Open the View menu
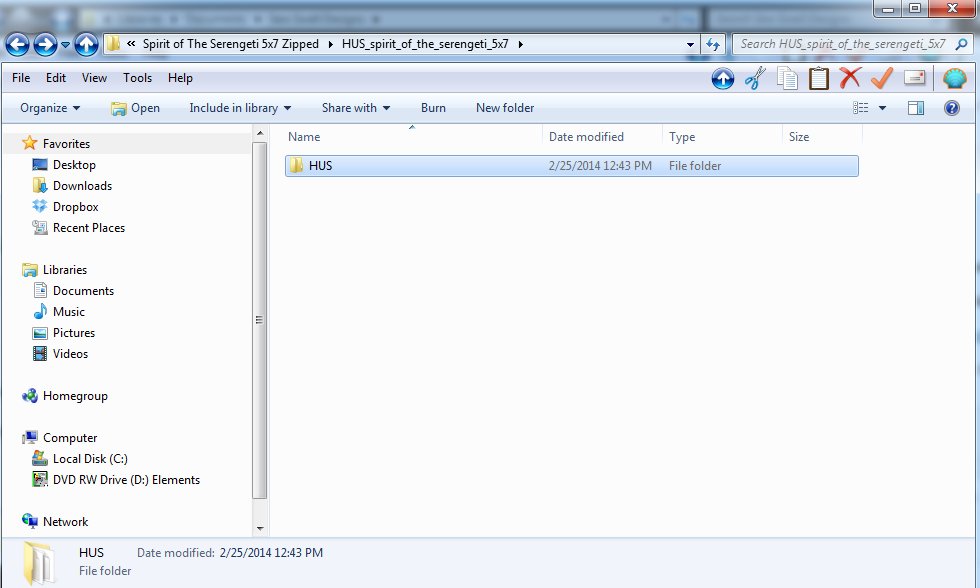The image size is (980, 588). click(x=94, y=78)
